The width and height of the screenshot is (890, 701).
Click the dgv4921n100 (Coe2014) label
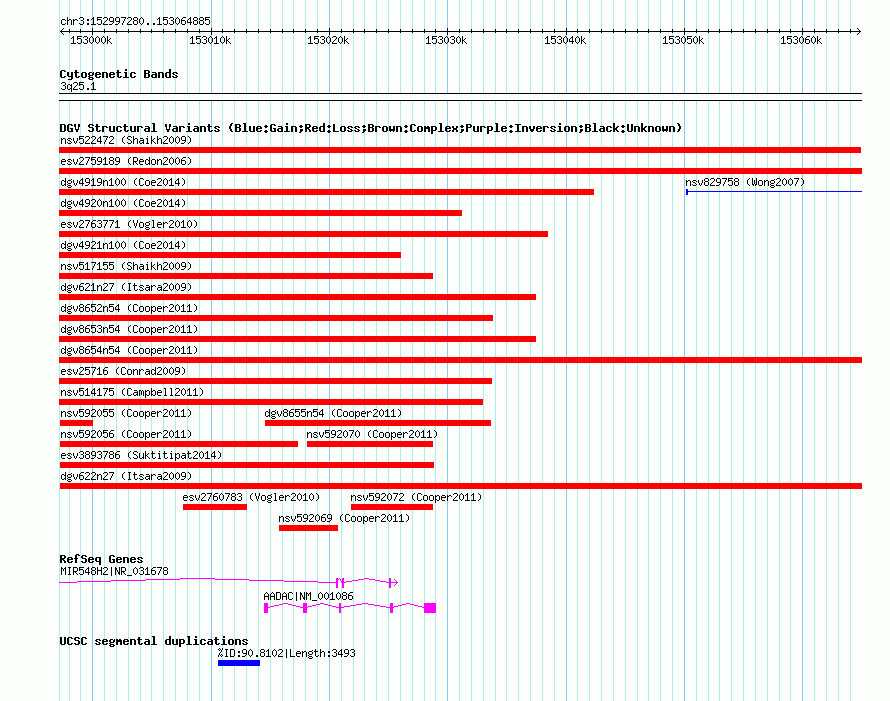123,245
